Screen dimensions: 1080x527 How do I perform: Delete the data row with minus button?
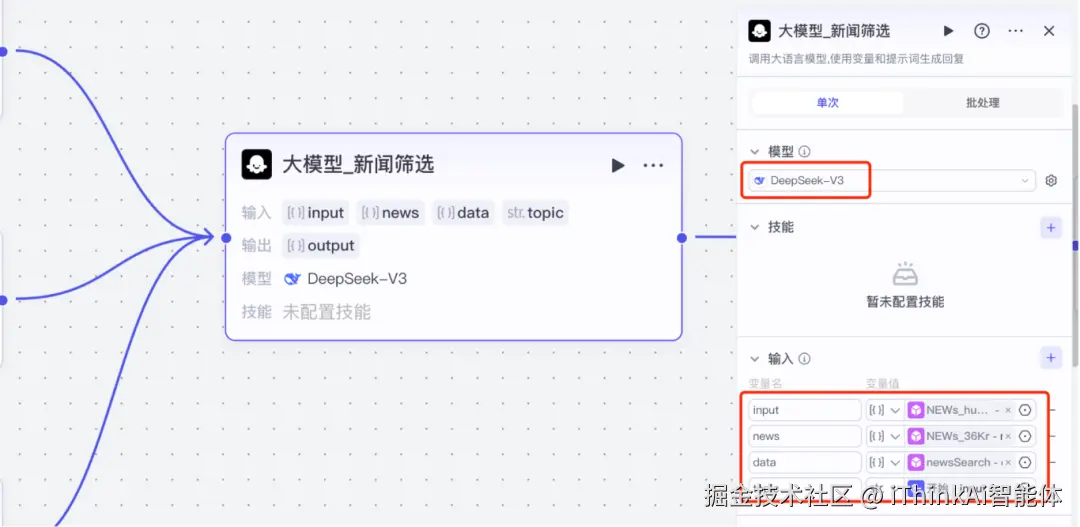tap(1052, 462)
